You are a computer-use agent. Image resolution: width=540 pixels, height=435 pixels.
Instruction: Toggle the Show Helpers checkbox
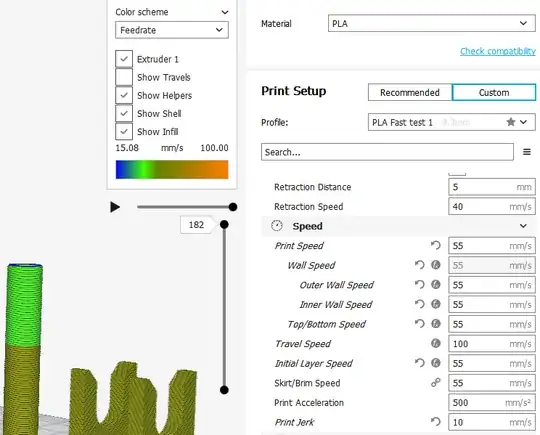[124, 95]
